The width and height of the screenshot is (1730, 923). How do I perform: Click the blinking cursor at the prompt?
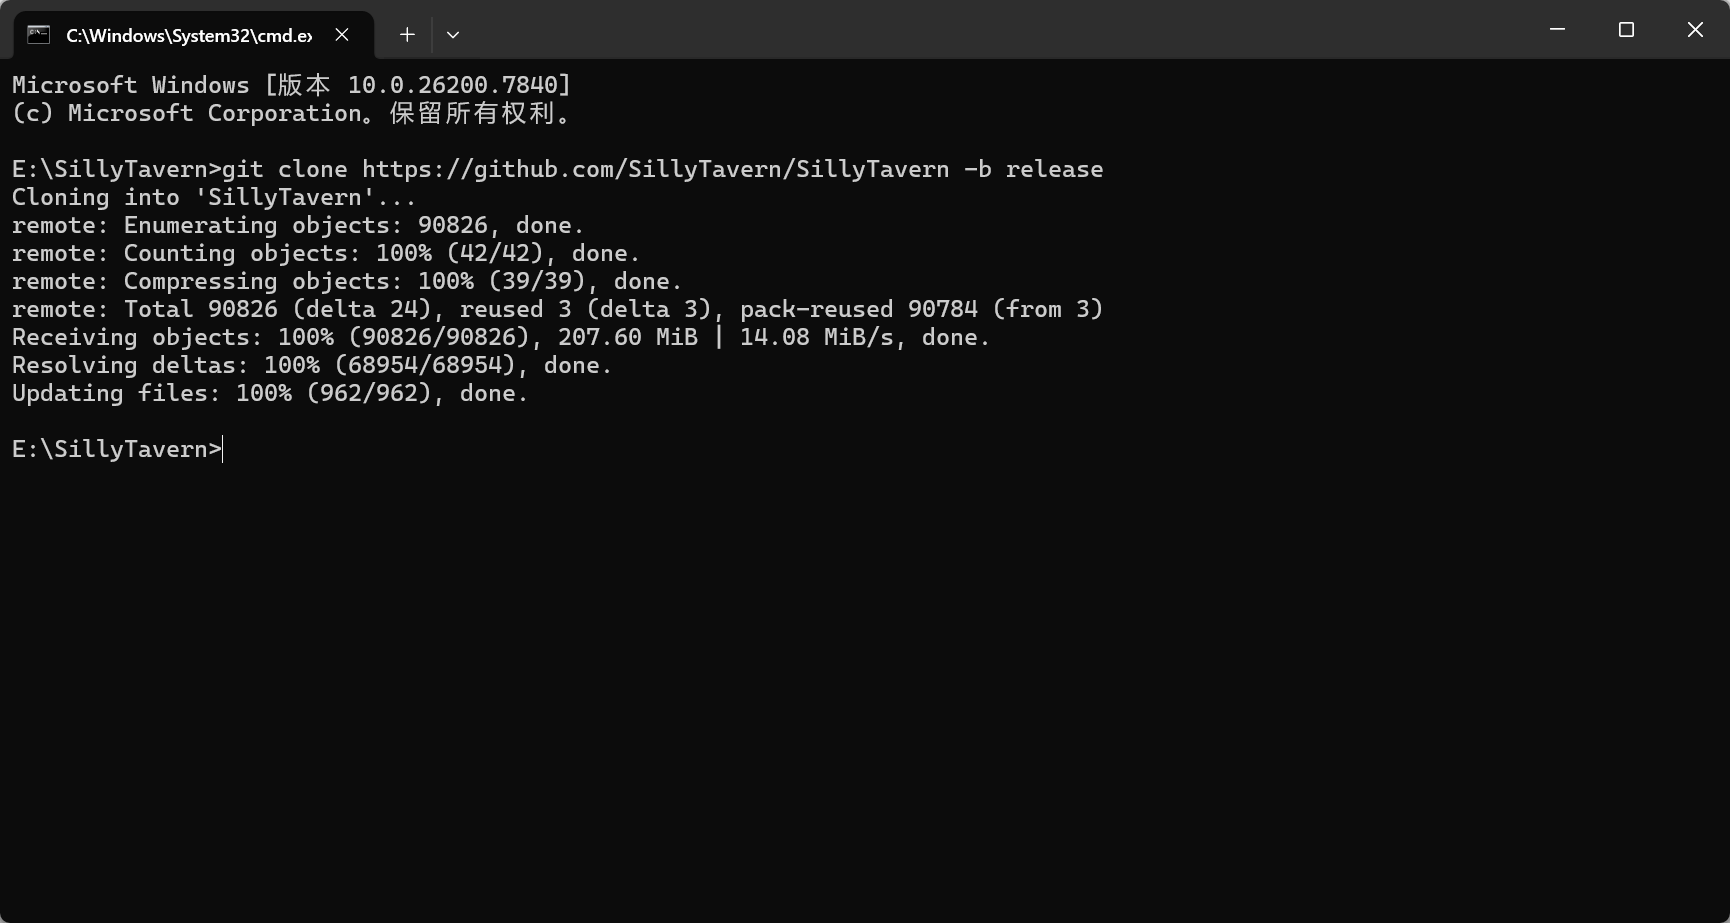tap(221, 449)
